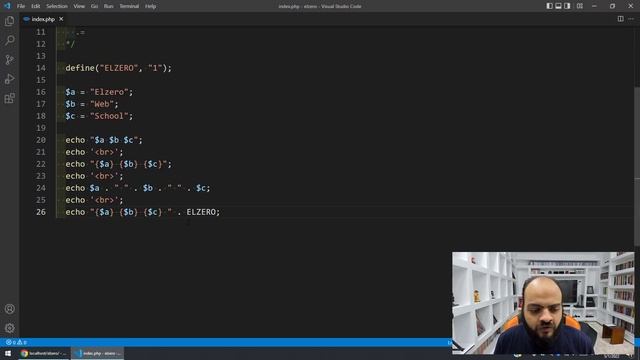
Task: Toggle the primary side bar layout icon
Action: 549,6
